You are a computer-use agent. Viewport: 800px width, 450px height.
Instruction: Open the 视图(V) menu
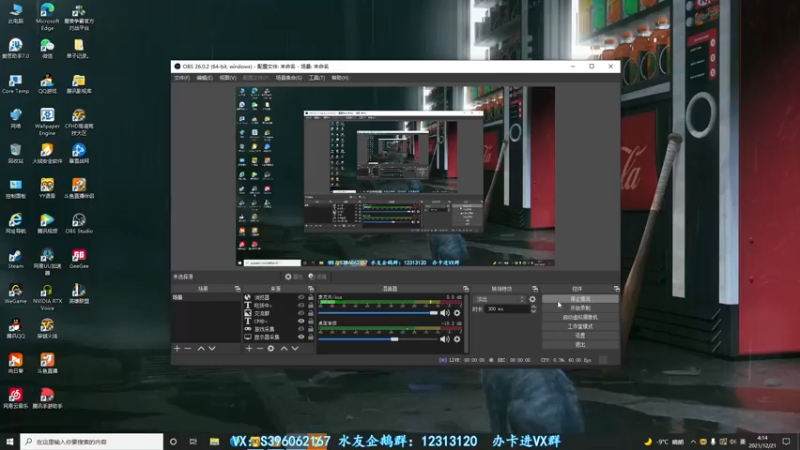(x=228, y=78)
